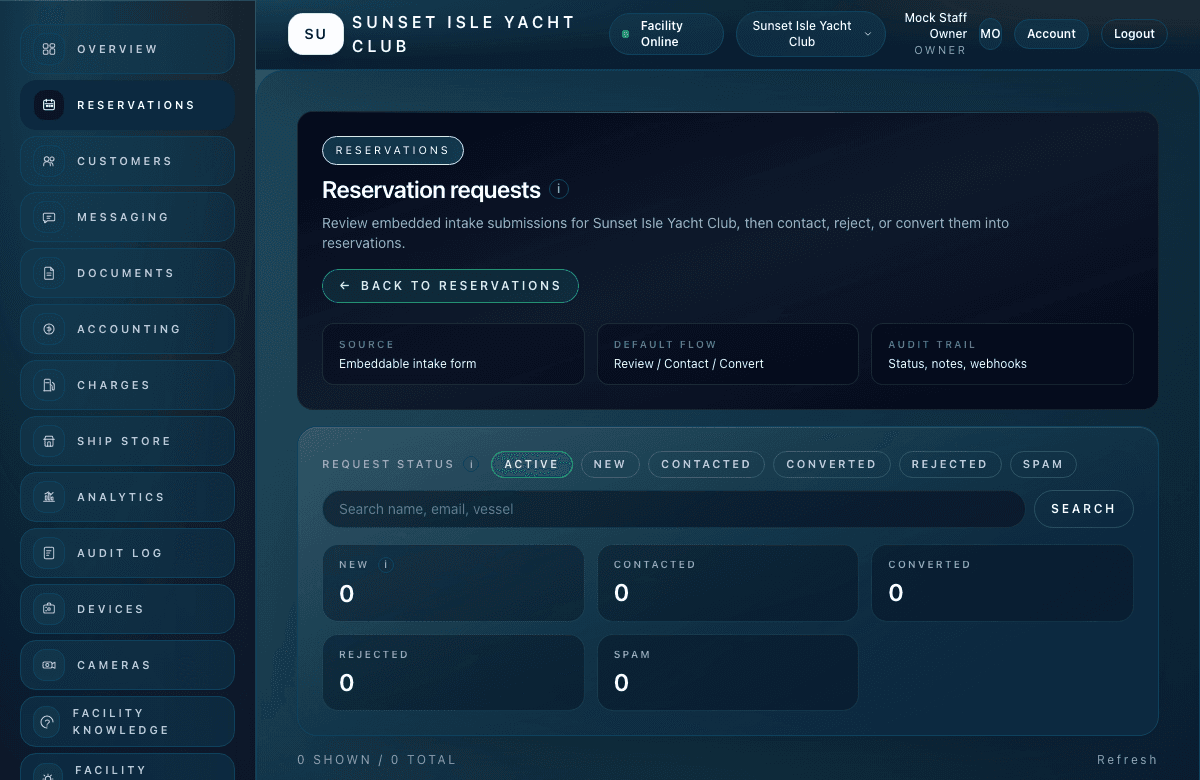Screen dimensions: 1200x780
Task: Open Accounting from the sidebar
Action: (x=127, y=329)
